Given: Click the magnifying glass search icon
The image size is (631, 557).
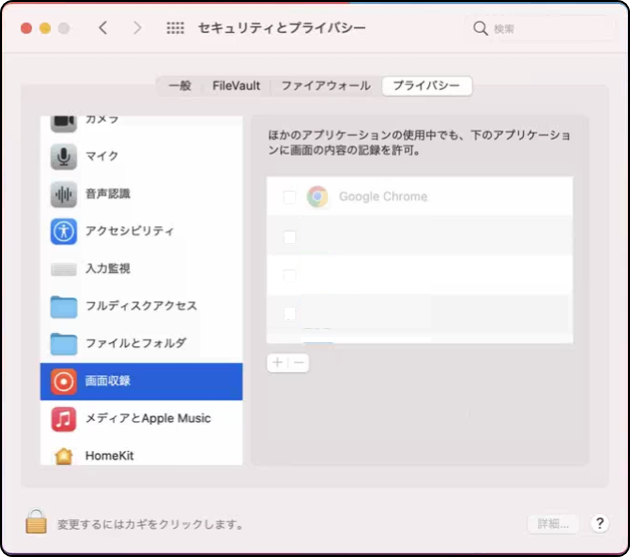Looking at the screenshot, I should coord(480,29).
